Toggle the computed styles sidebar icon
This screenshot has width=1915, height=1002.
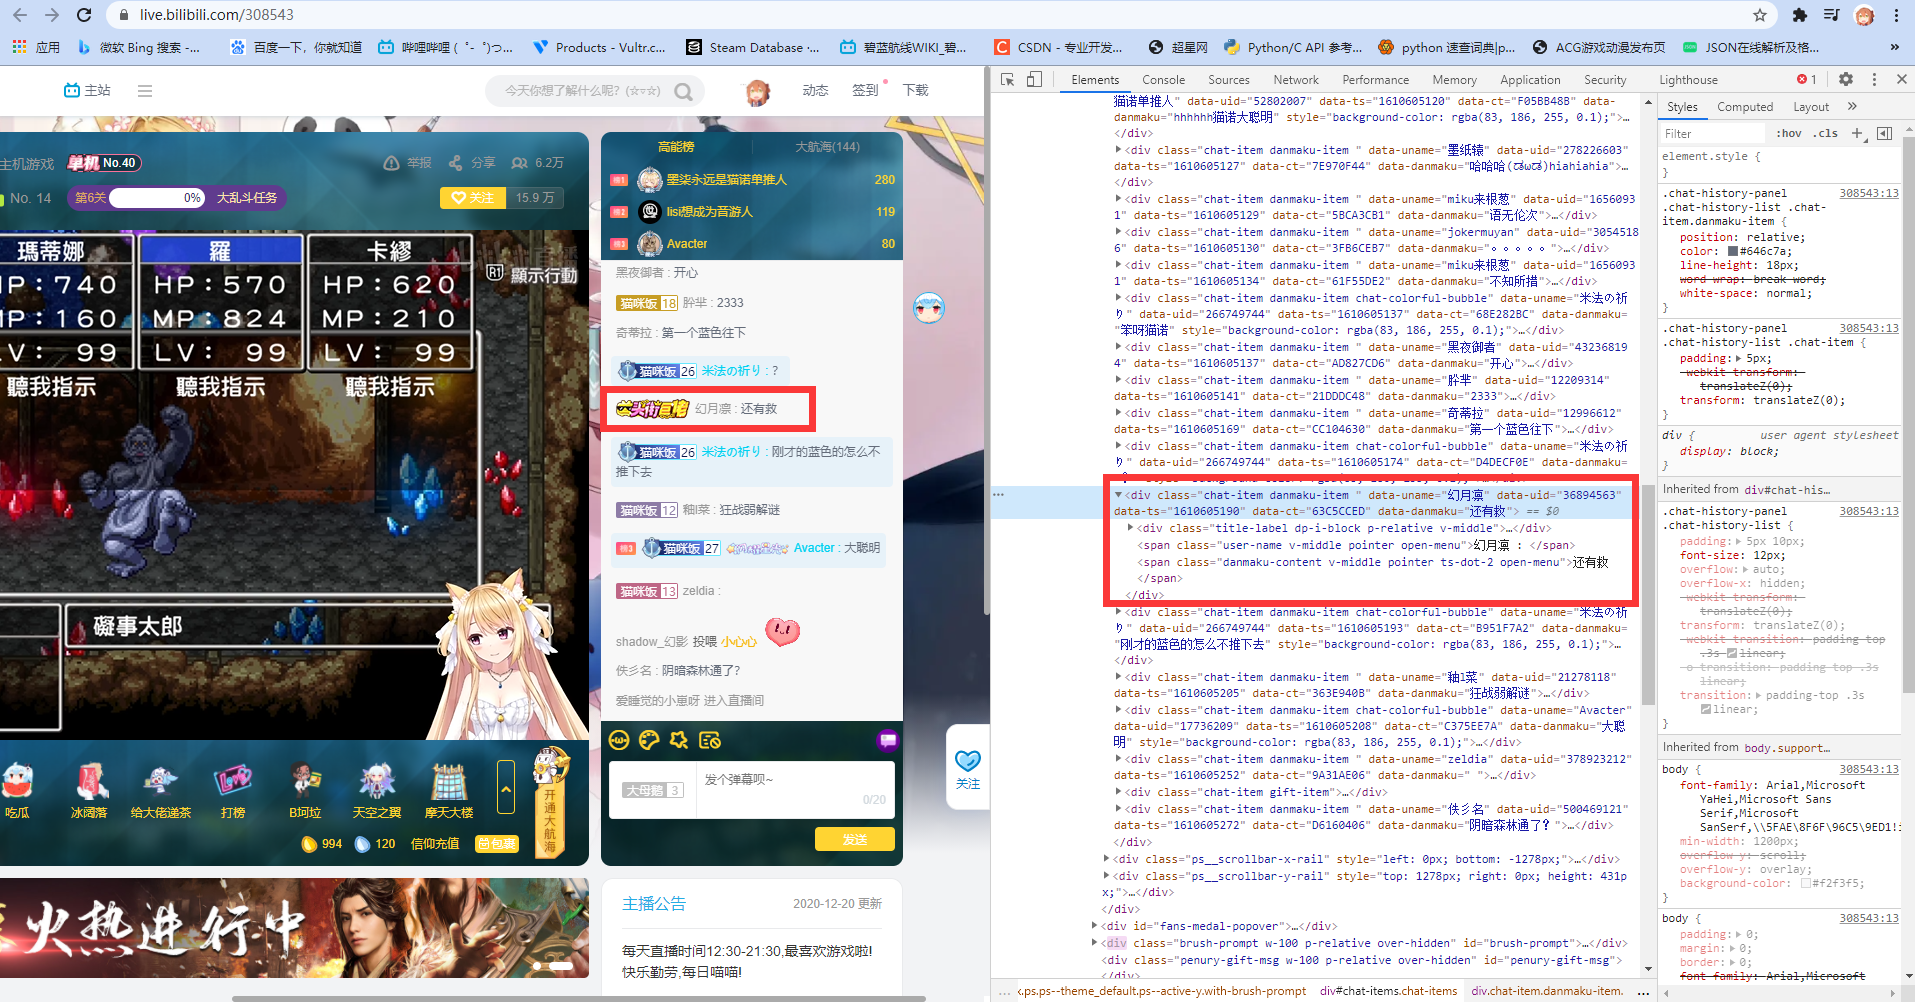(x=1885, y=133)
